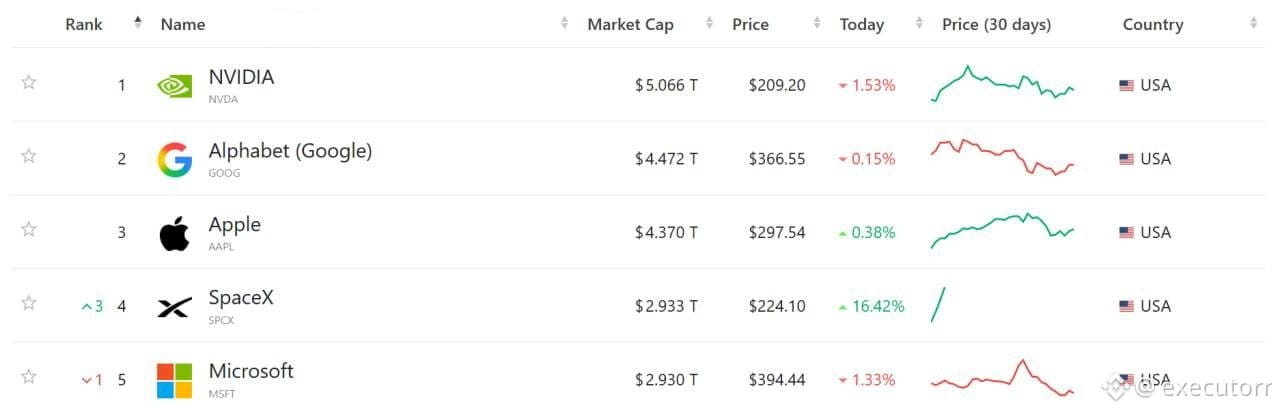Click the USA flag in SpaceX row
This screenshot has height=412, width=1280.
point(1126,307)
